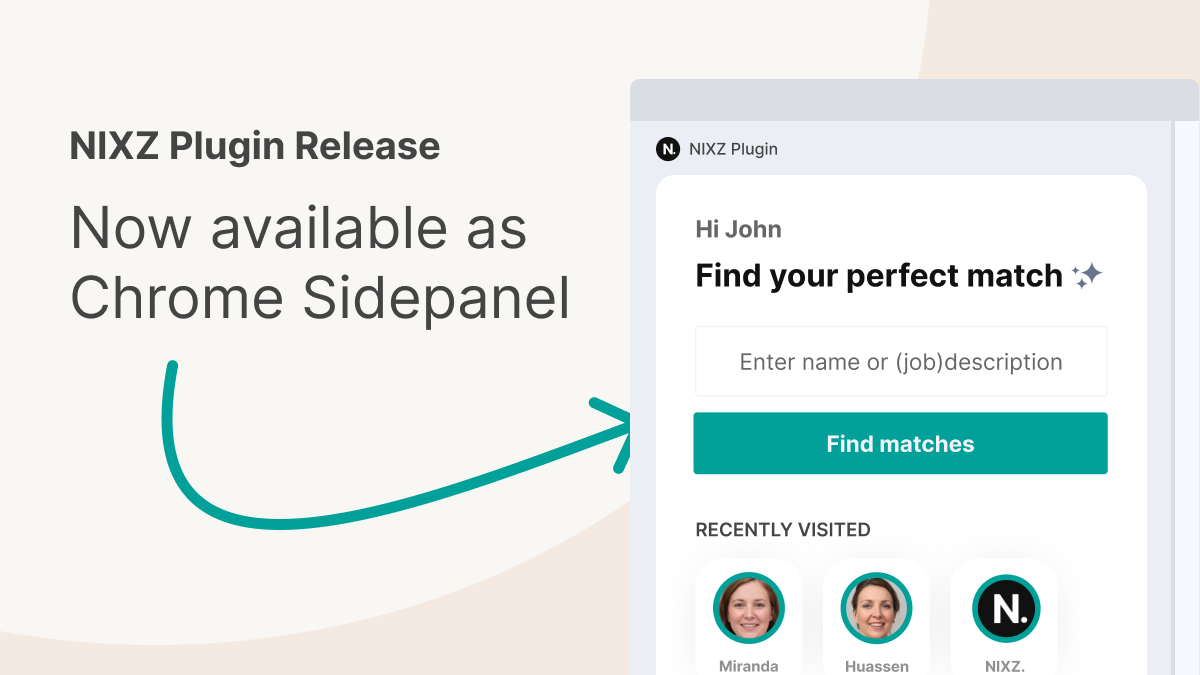Screen dimensions: 1200x675
Task: Focus the name or (job)description field
Action: pos(901,361)
